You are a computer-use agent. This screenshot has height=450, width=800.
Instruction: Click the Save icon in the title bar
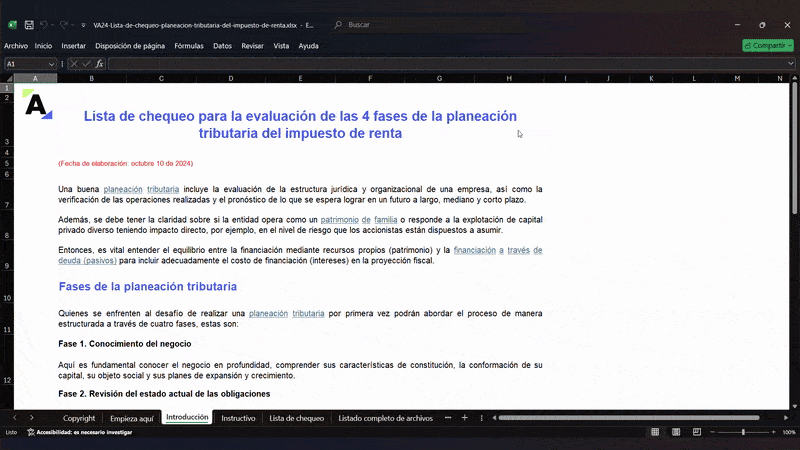pyautogui.click(x=29, y=24)
